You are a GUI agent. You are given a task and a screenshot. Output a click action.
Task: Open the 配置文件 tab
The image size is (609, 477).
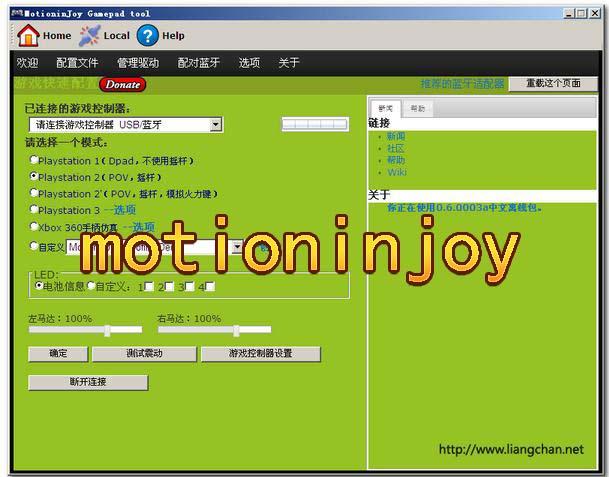(77, 63)
